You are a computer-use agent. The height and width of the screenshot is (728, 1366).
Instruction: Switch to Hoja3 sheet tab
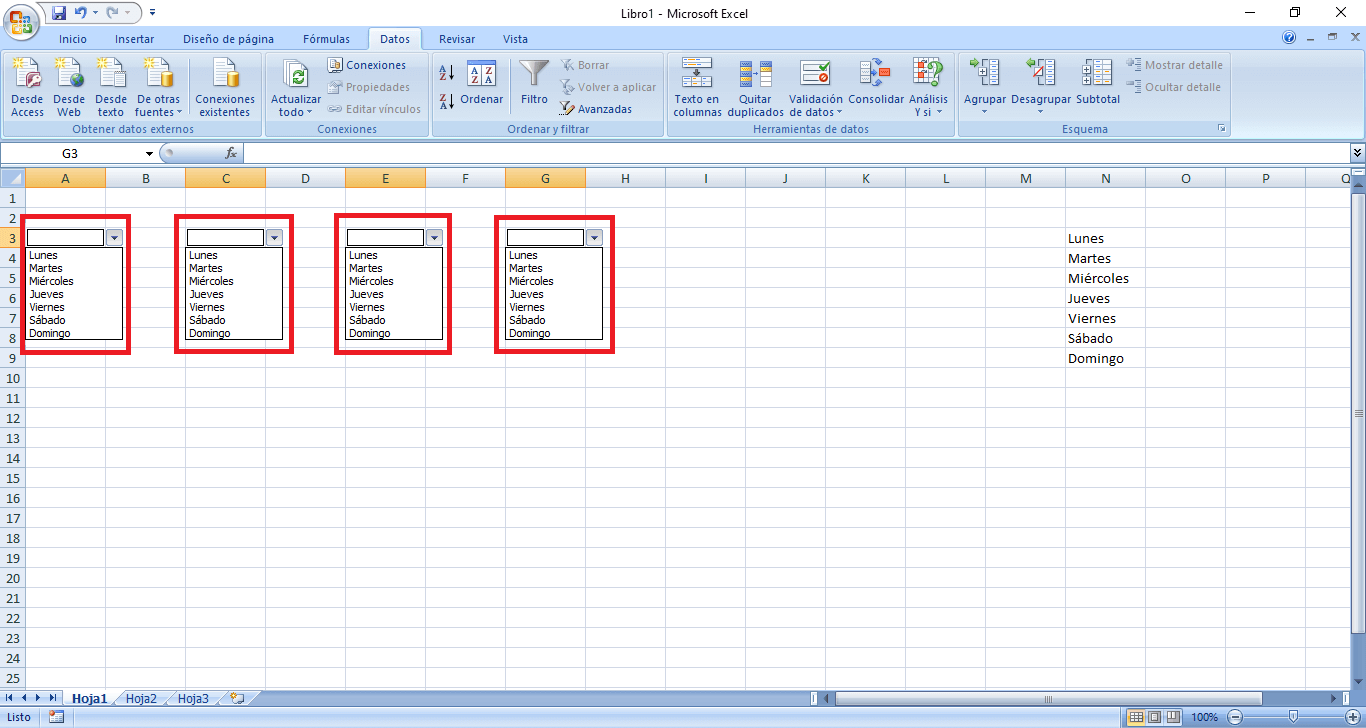click(x=193, y=699)
